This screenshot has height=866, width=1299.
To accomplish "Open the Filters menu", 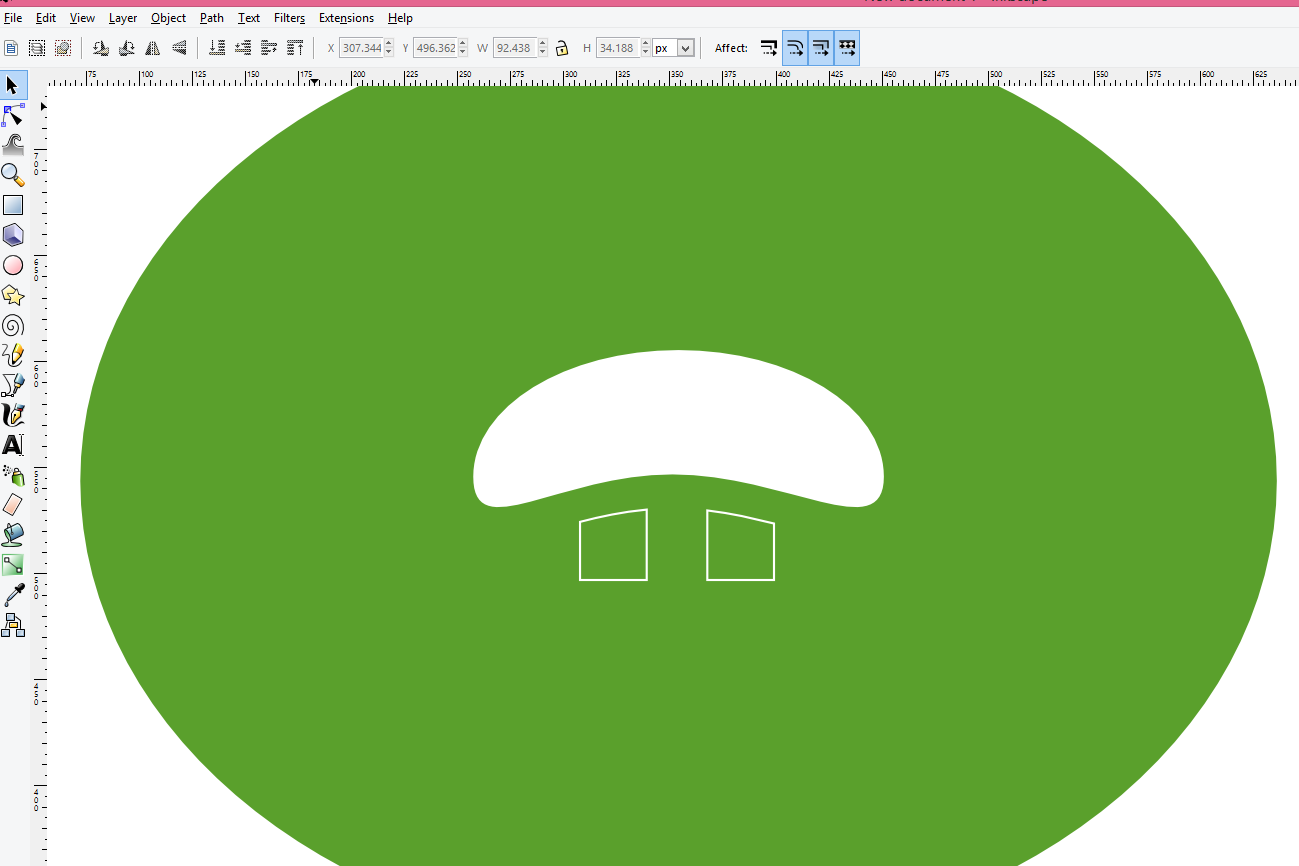I will pos(289,18).
